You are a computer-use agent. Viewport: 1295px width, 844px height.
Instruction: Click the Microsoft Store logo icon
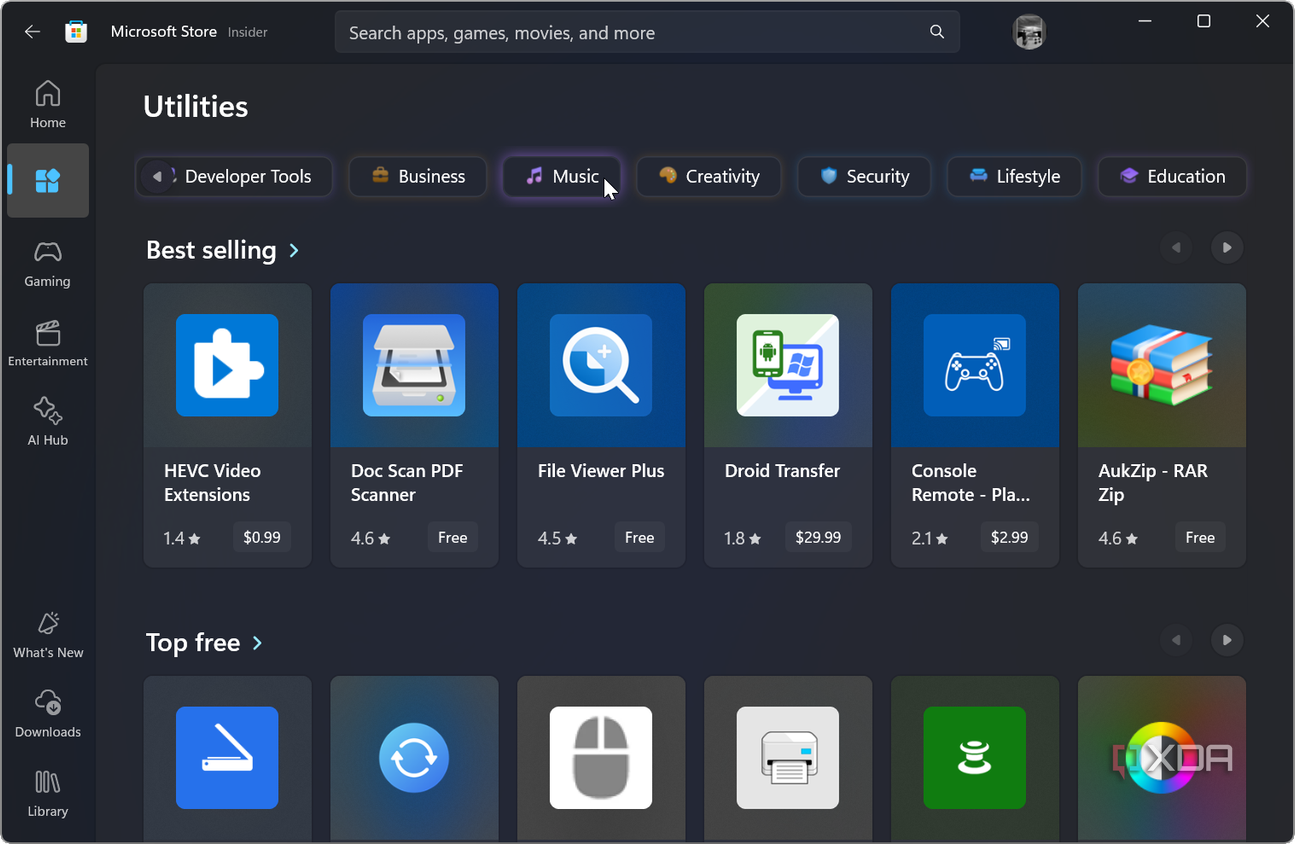pyautogui.click(x=76, y=32)
